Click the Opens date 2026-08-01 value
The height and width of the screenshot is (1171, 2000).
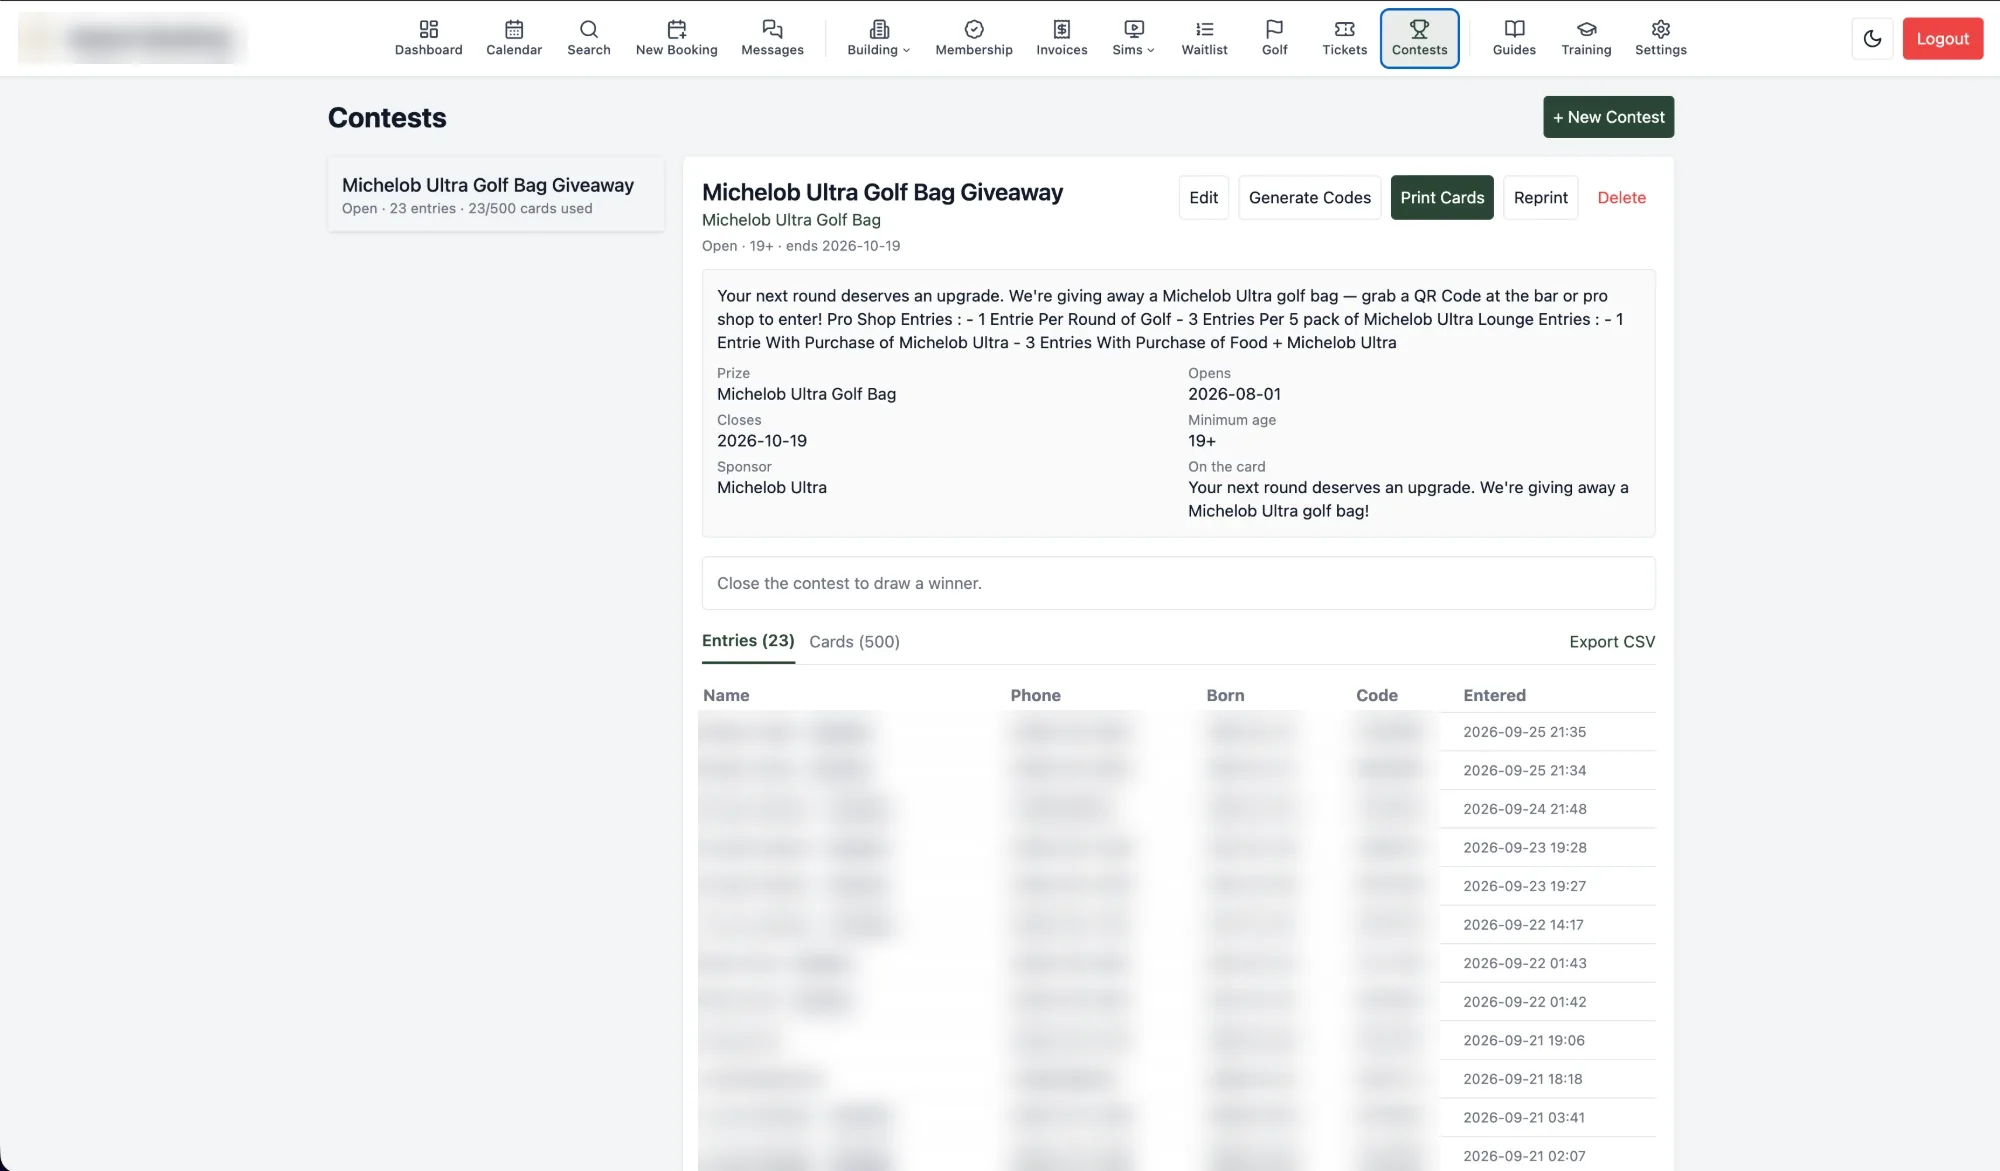[x=1234, y=394]
